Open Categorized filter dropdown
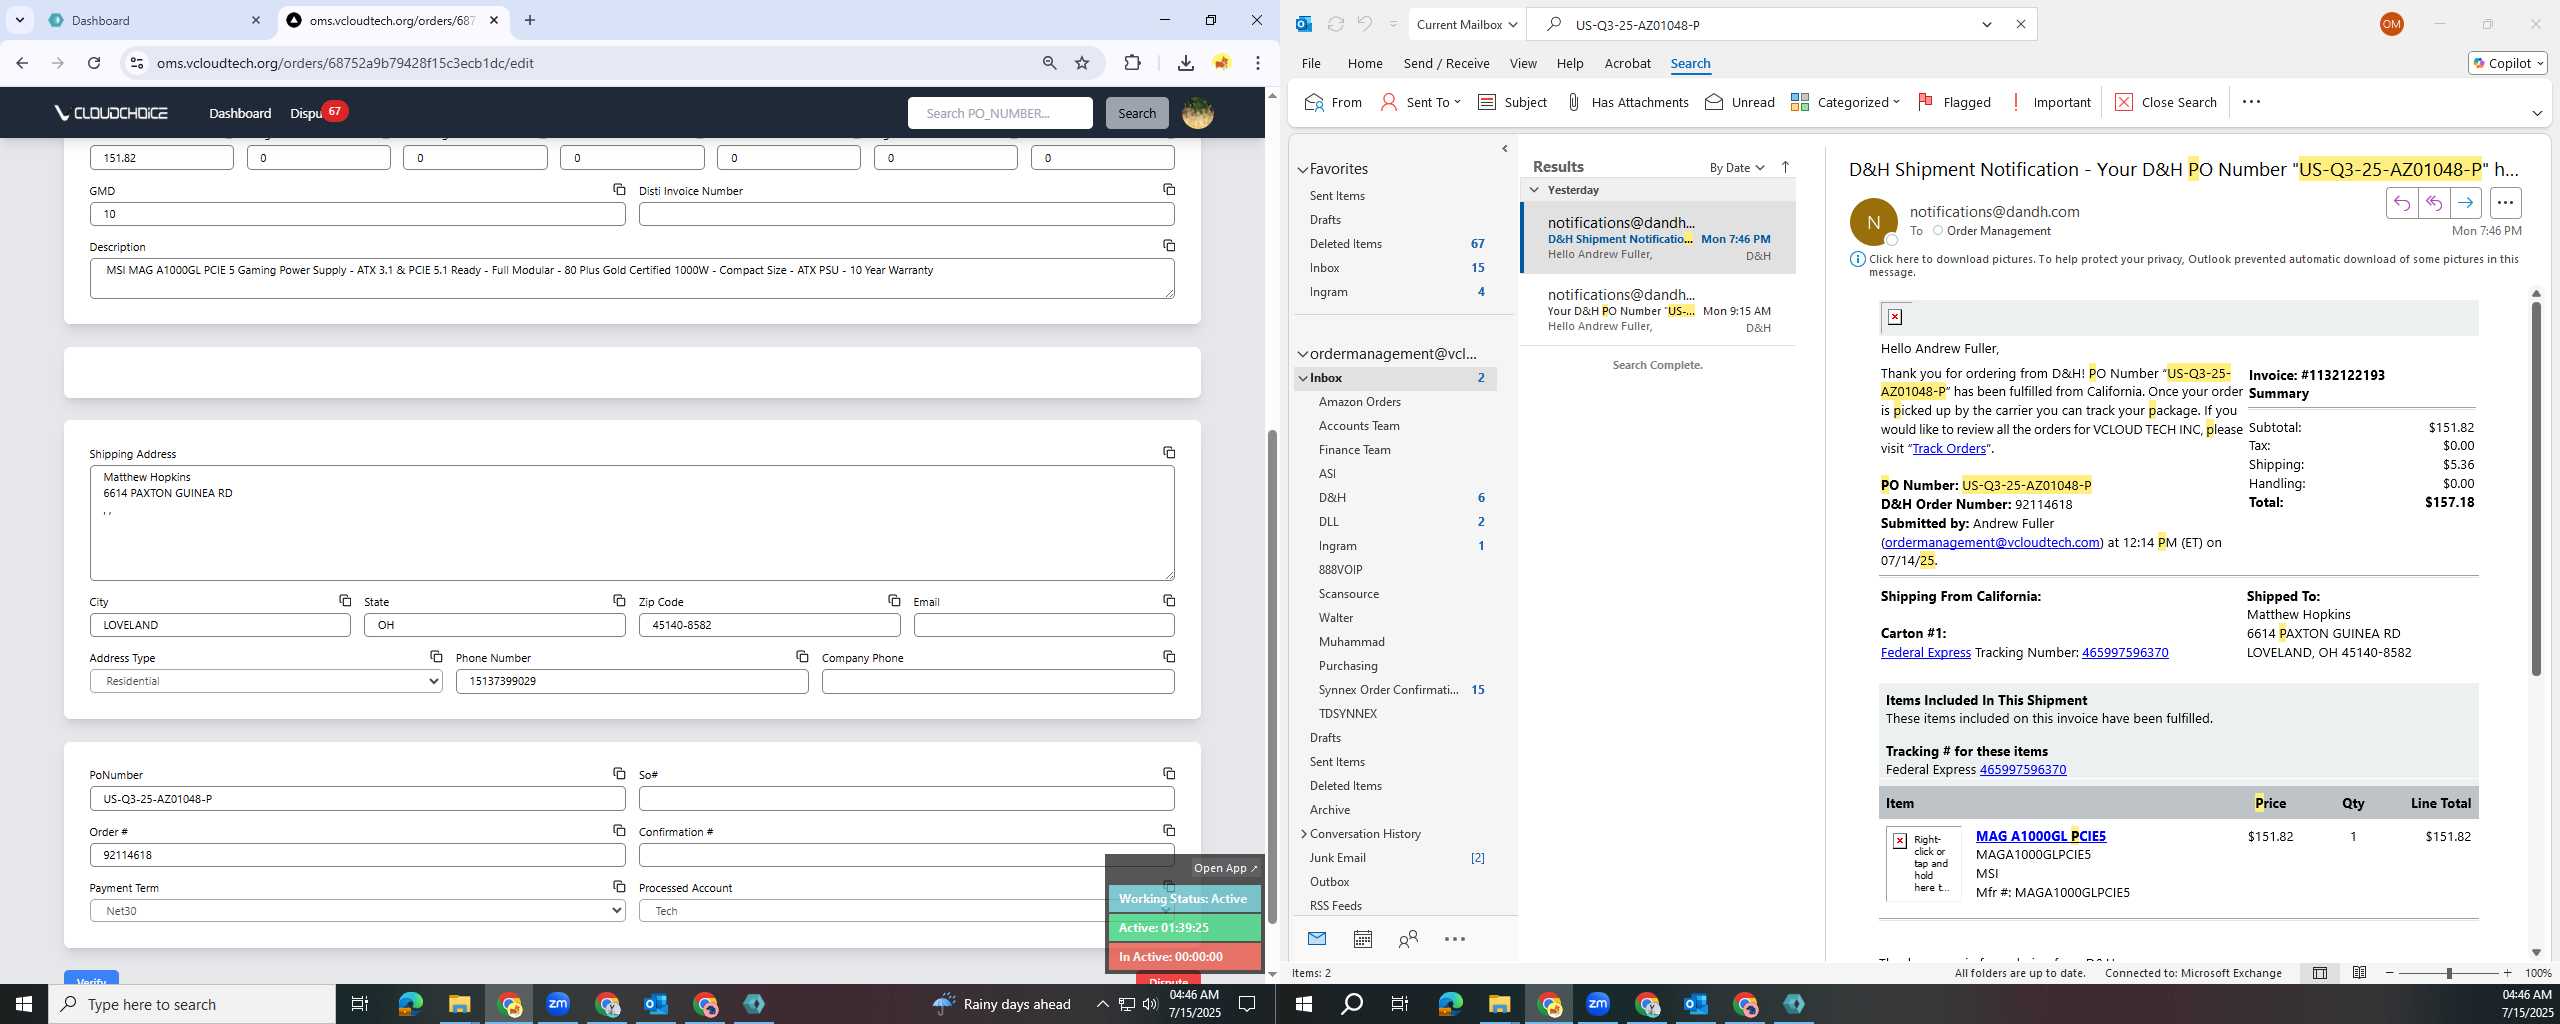Image resolution: width=2560 pixels, height=1024 pixels. click(1845, 102)
